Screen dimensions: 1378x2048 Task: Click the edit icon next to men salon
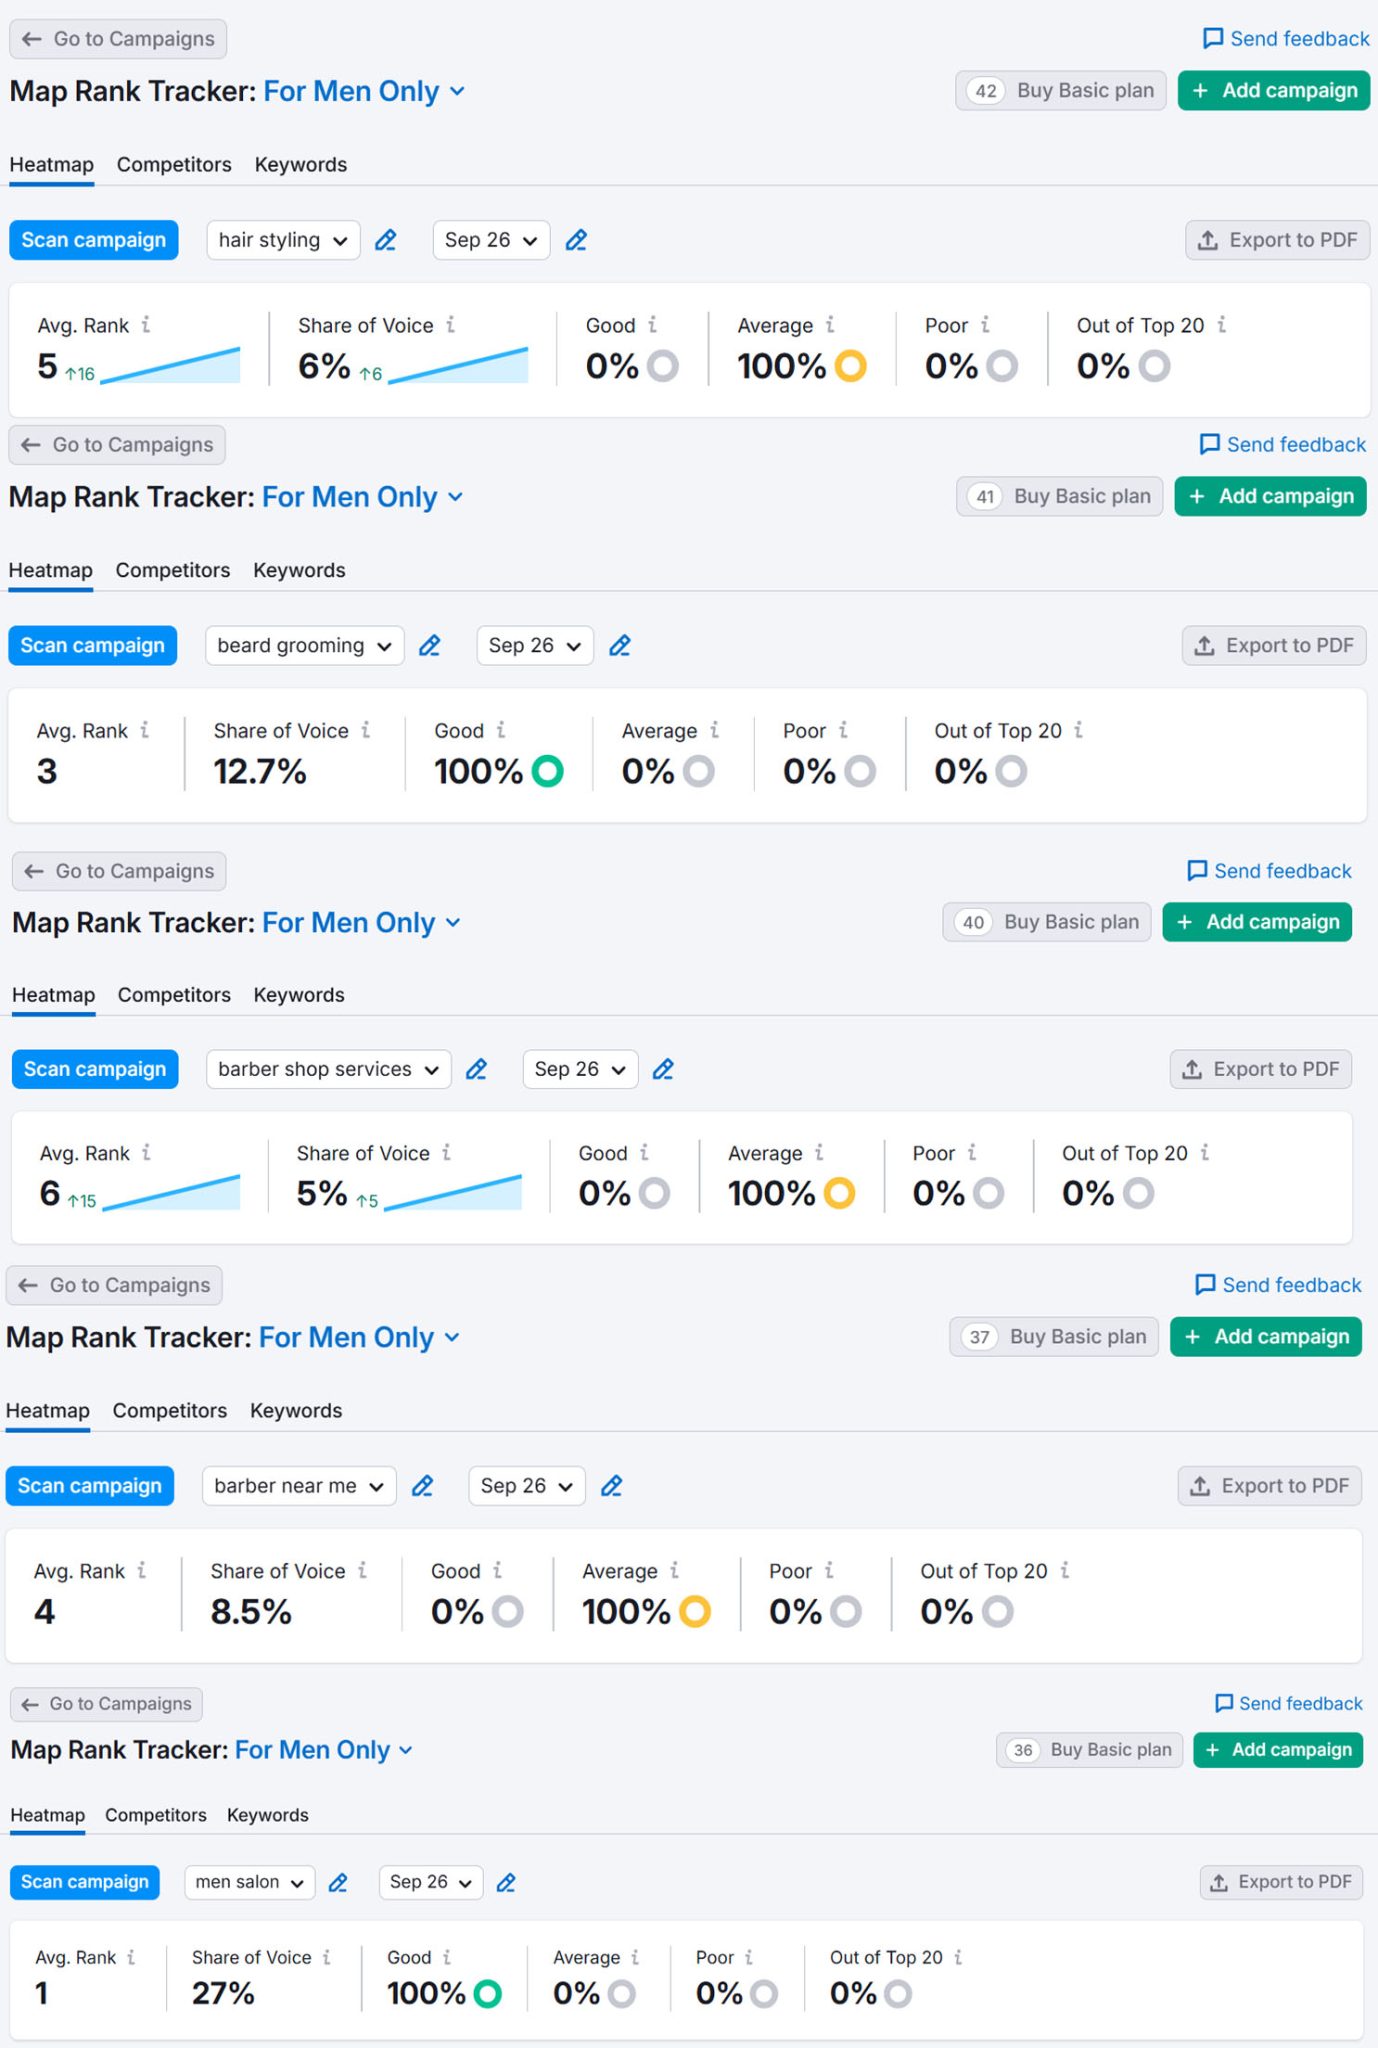(x=338, y=1883)
